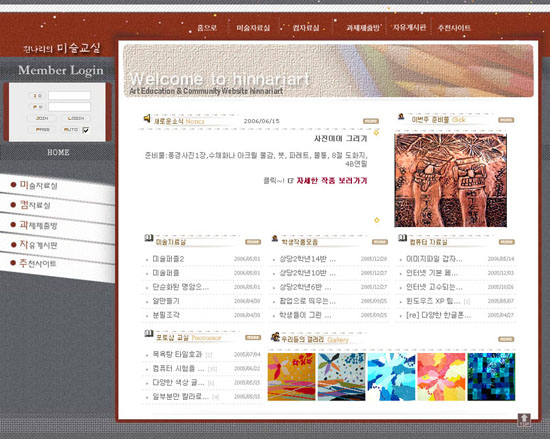Open more button in Notice section
This screenshot has height=439, width=550.
371,121
